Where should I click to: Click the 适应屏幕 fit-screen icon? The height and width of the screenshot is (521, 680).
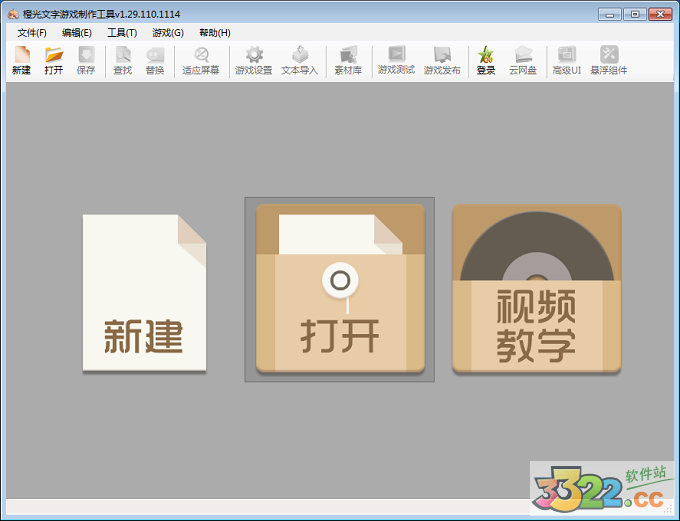coord(201,60)
